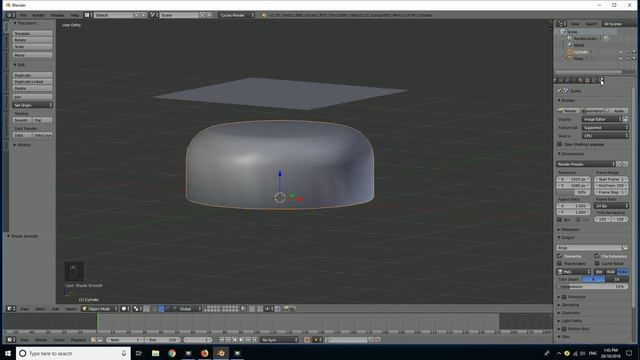This screenshot has height=360, width=640.
Task: Expand the Metadata panel
Action: 570,229
